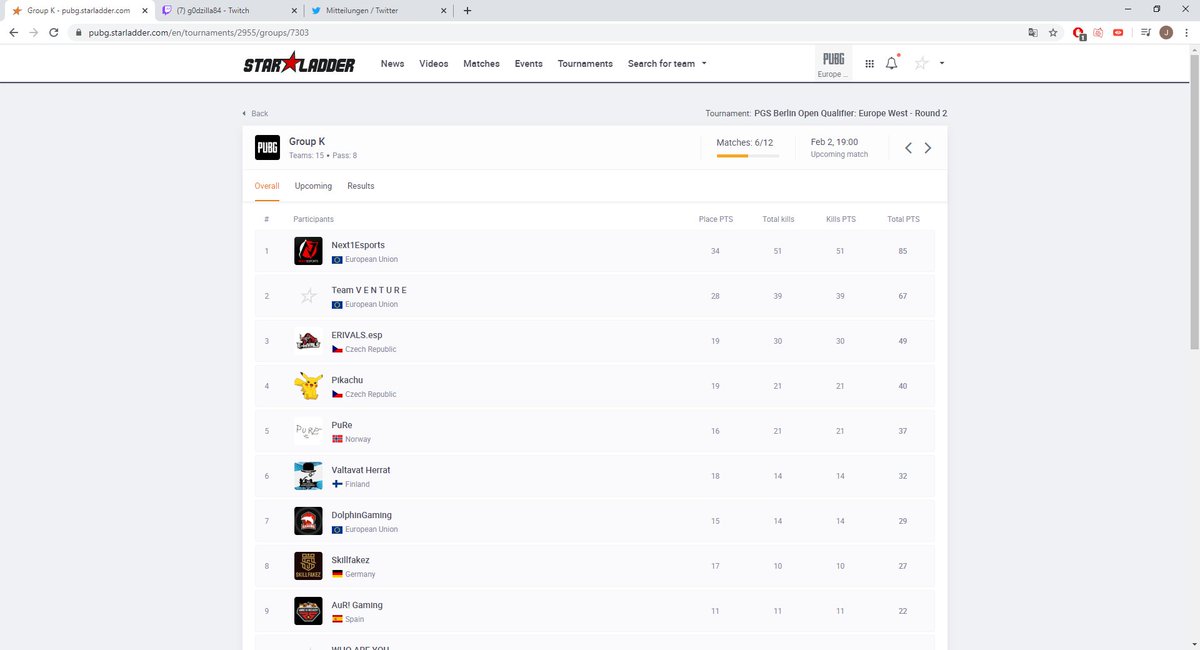1200x650 pixels.
Task: Open Skillfakez team name
Action: (x=351, y=560)
